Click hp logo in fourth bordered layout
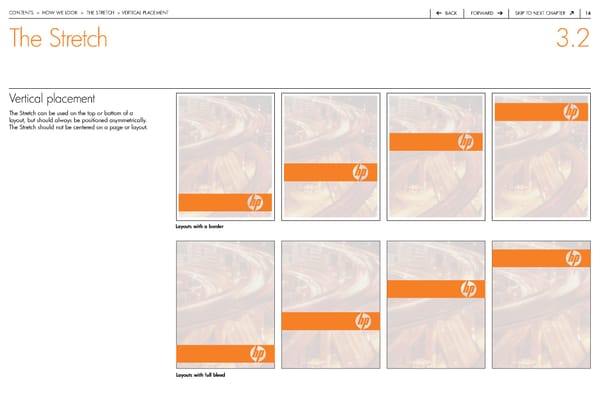Viewport: 600px width, 400px height. click(570, 112)
